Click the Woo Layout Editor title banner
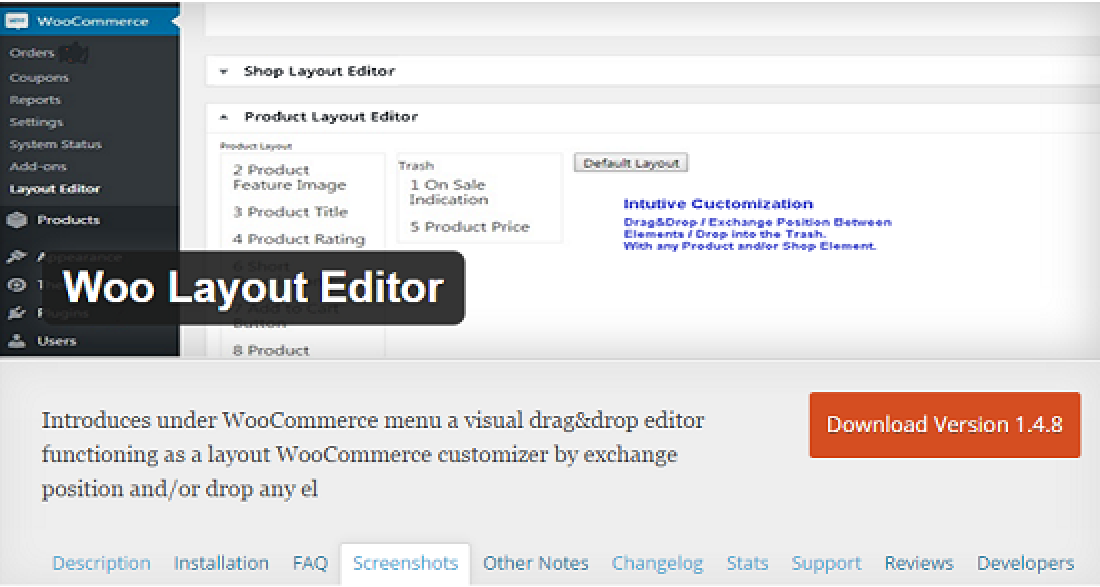This screenshot has width=1100, height=587. [253, 288]
